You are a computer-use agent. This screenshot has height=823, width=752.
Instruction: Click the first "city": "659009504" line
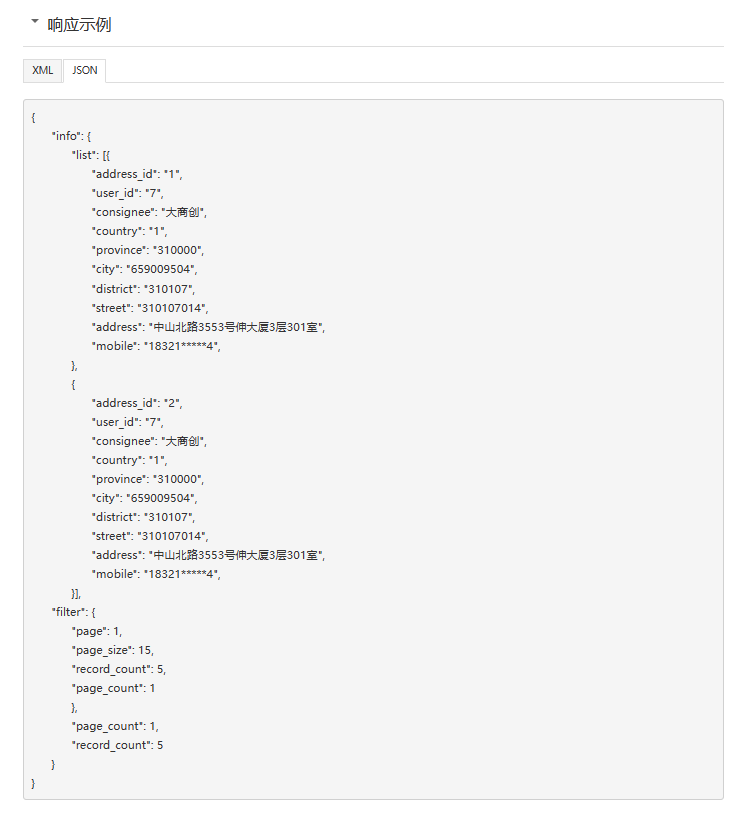click(144, 269)
